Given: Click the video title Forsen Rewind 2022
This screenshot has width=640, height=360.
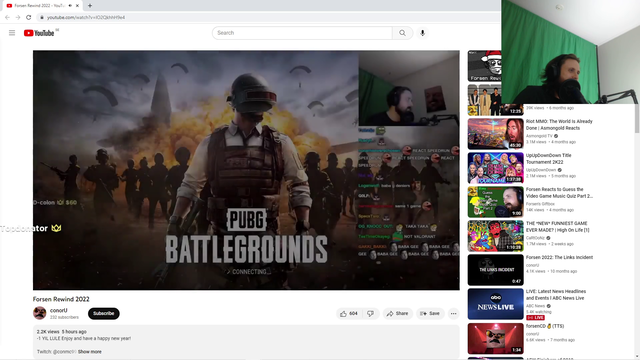Looking at the screenshot, I should coord(61,299).
